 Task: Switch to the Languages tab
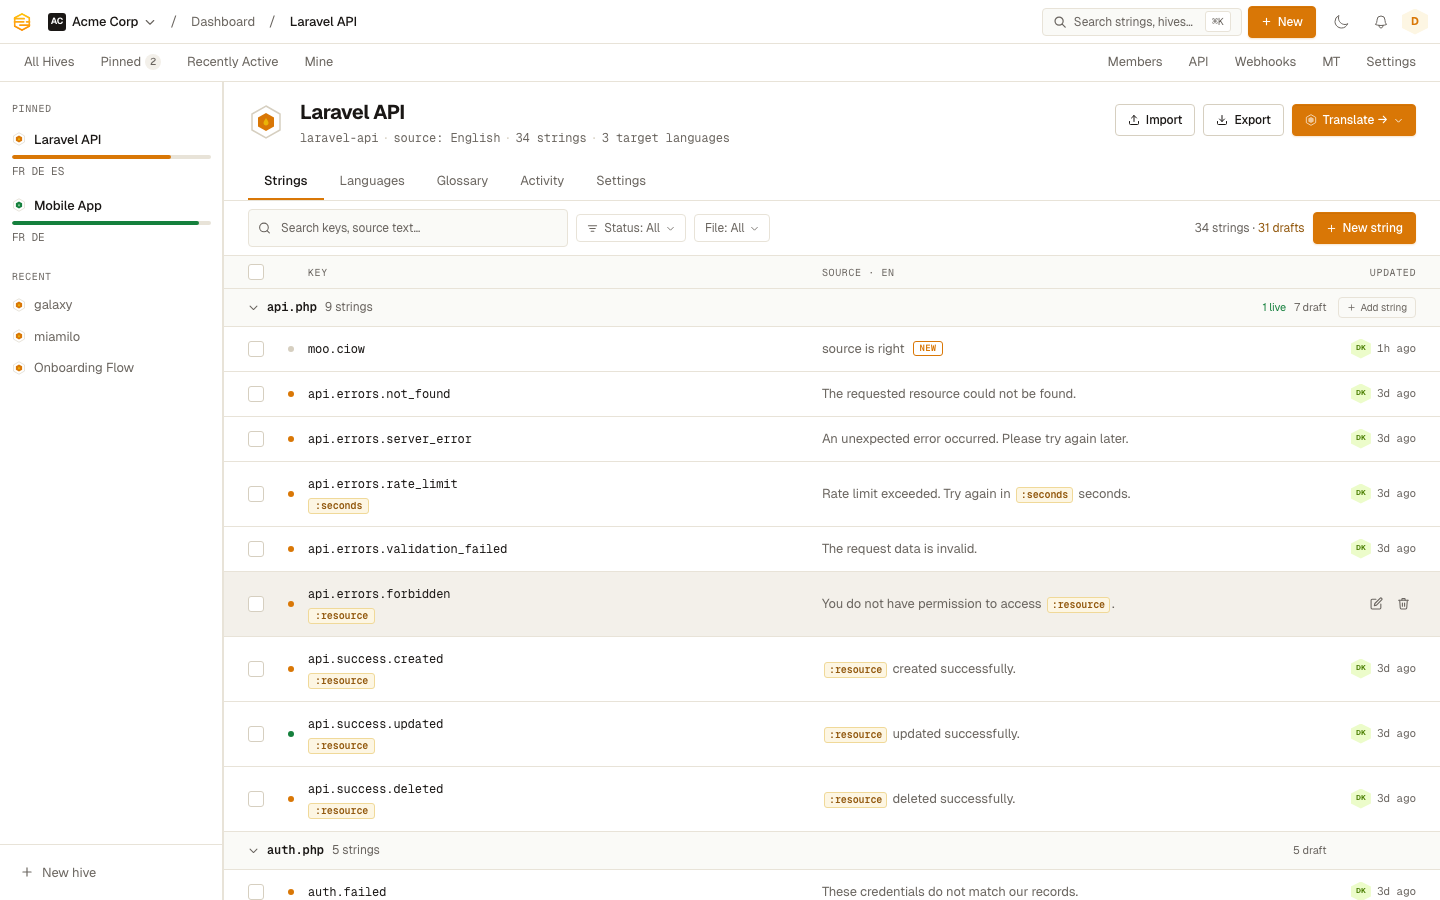coord(372,181)
